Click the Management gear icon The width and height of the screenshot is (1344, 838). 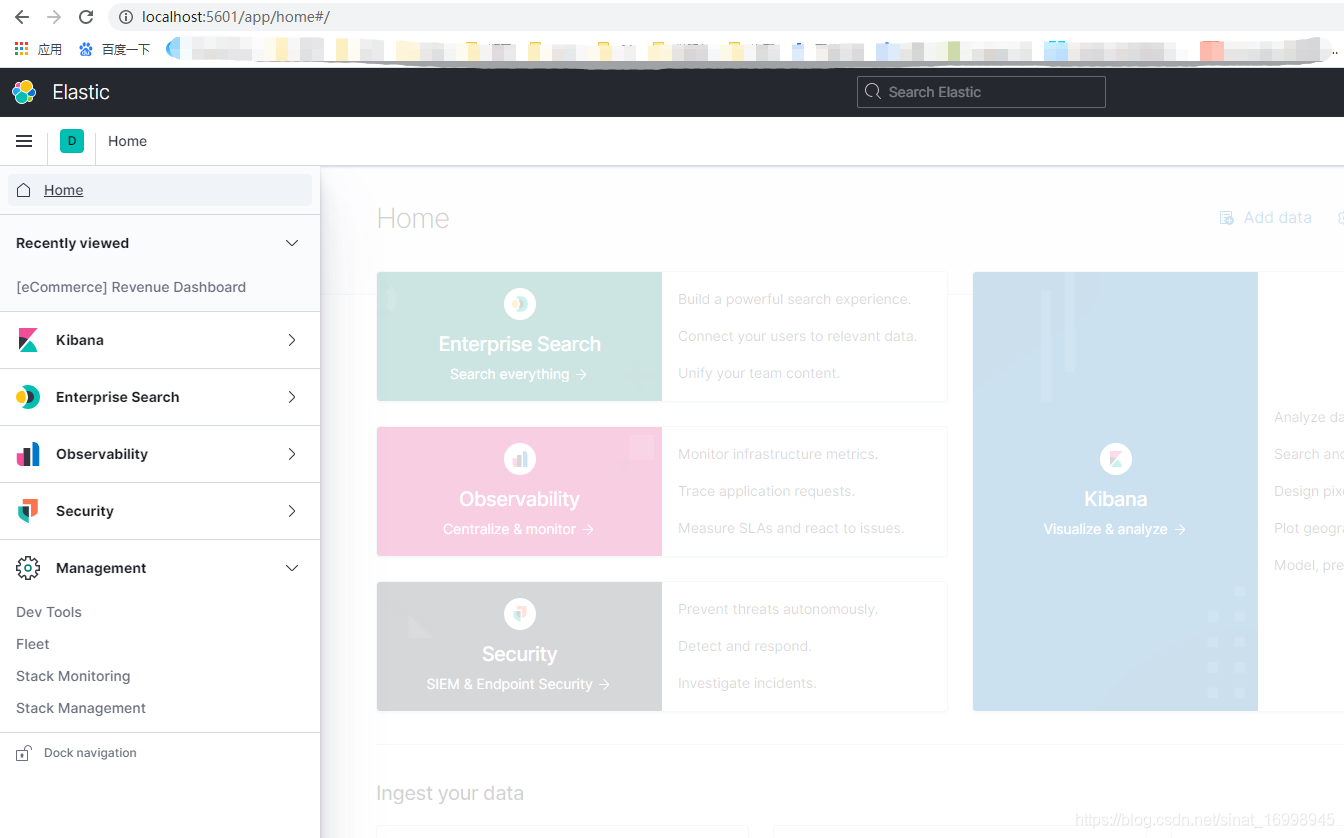(28, 568)
